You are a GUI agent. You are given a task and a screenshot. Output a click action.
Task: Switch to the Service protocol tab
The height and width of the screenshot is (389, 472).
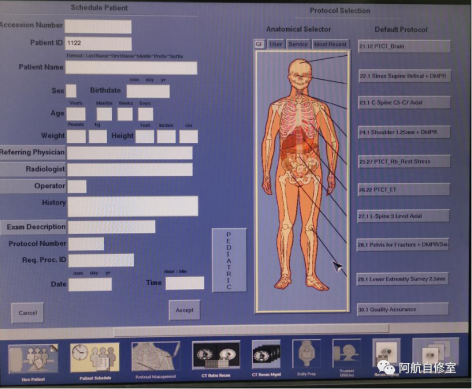tap(298, 44)
